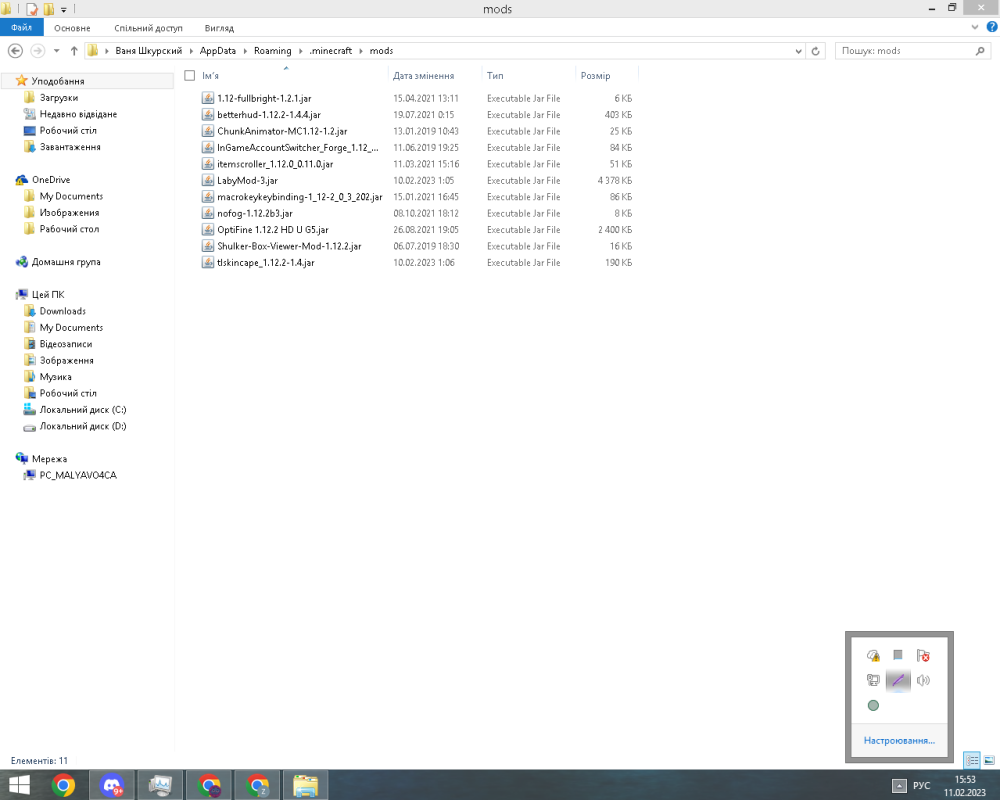Viewport: 1000px width, 800px height.
Task: Open Домашня група in sidebar
Action: coord(66,262)
